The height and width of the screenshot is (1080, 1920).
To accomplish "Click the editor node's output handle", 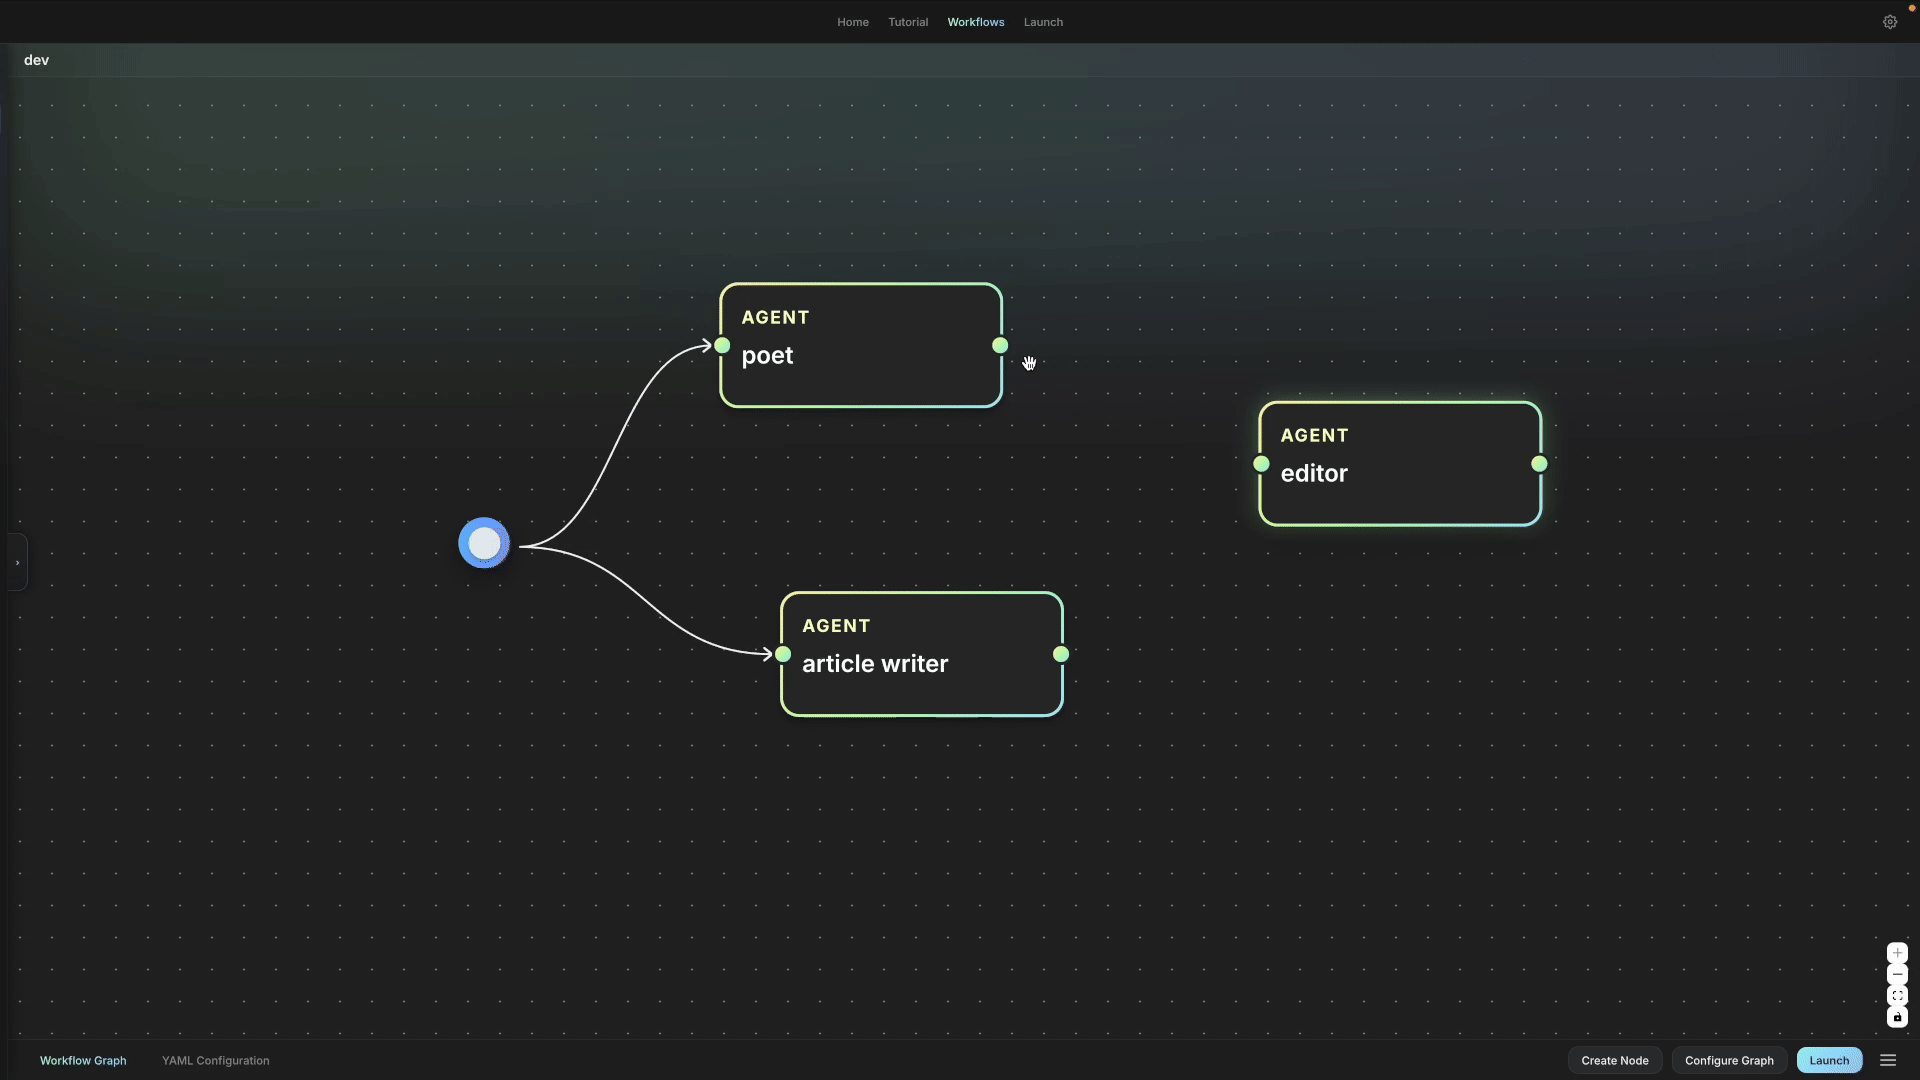I will [1539, 464].
